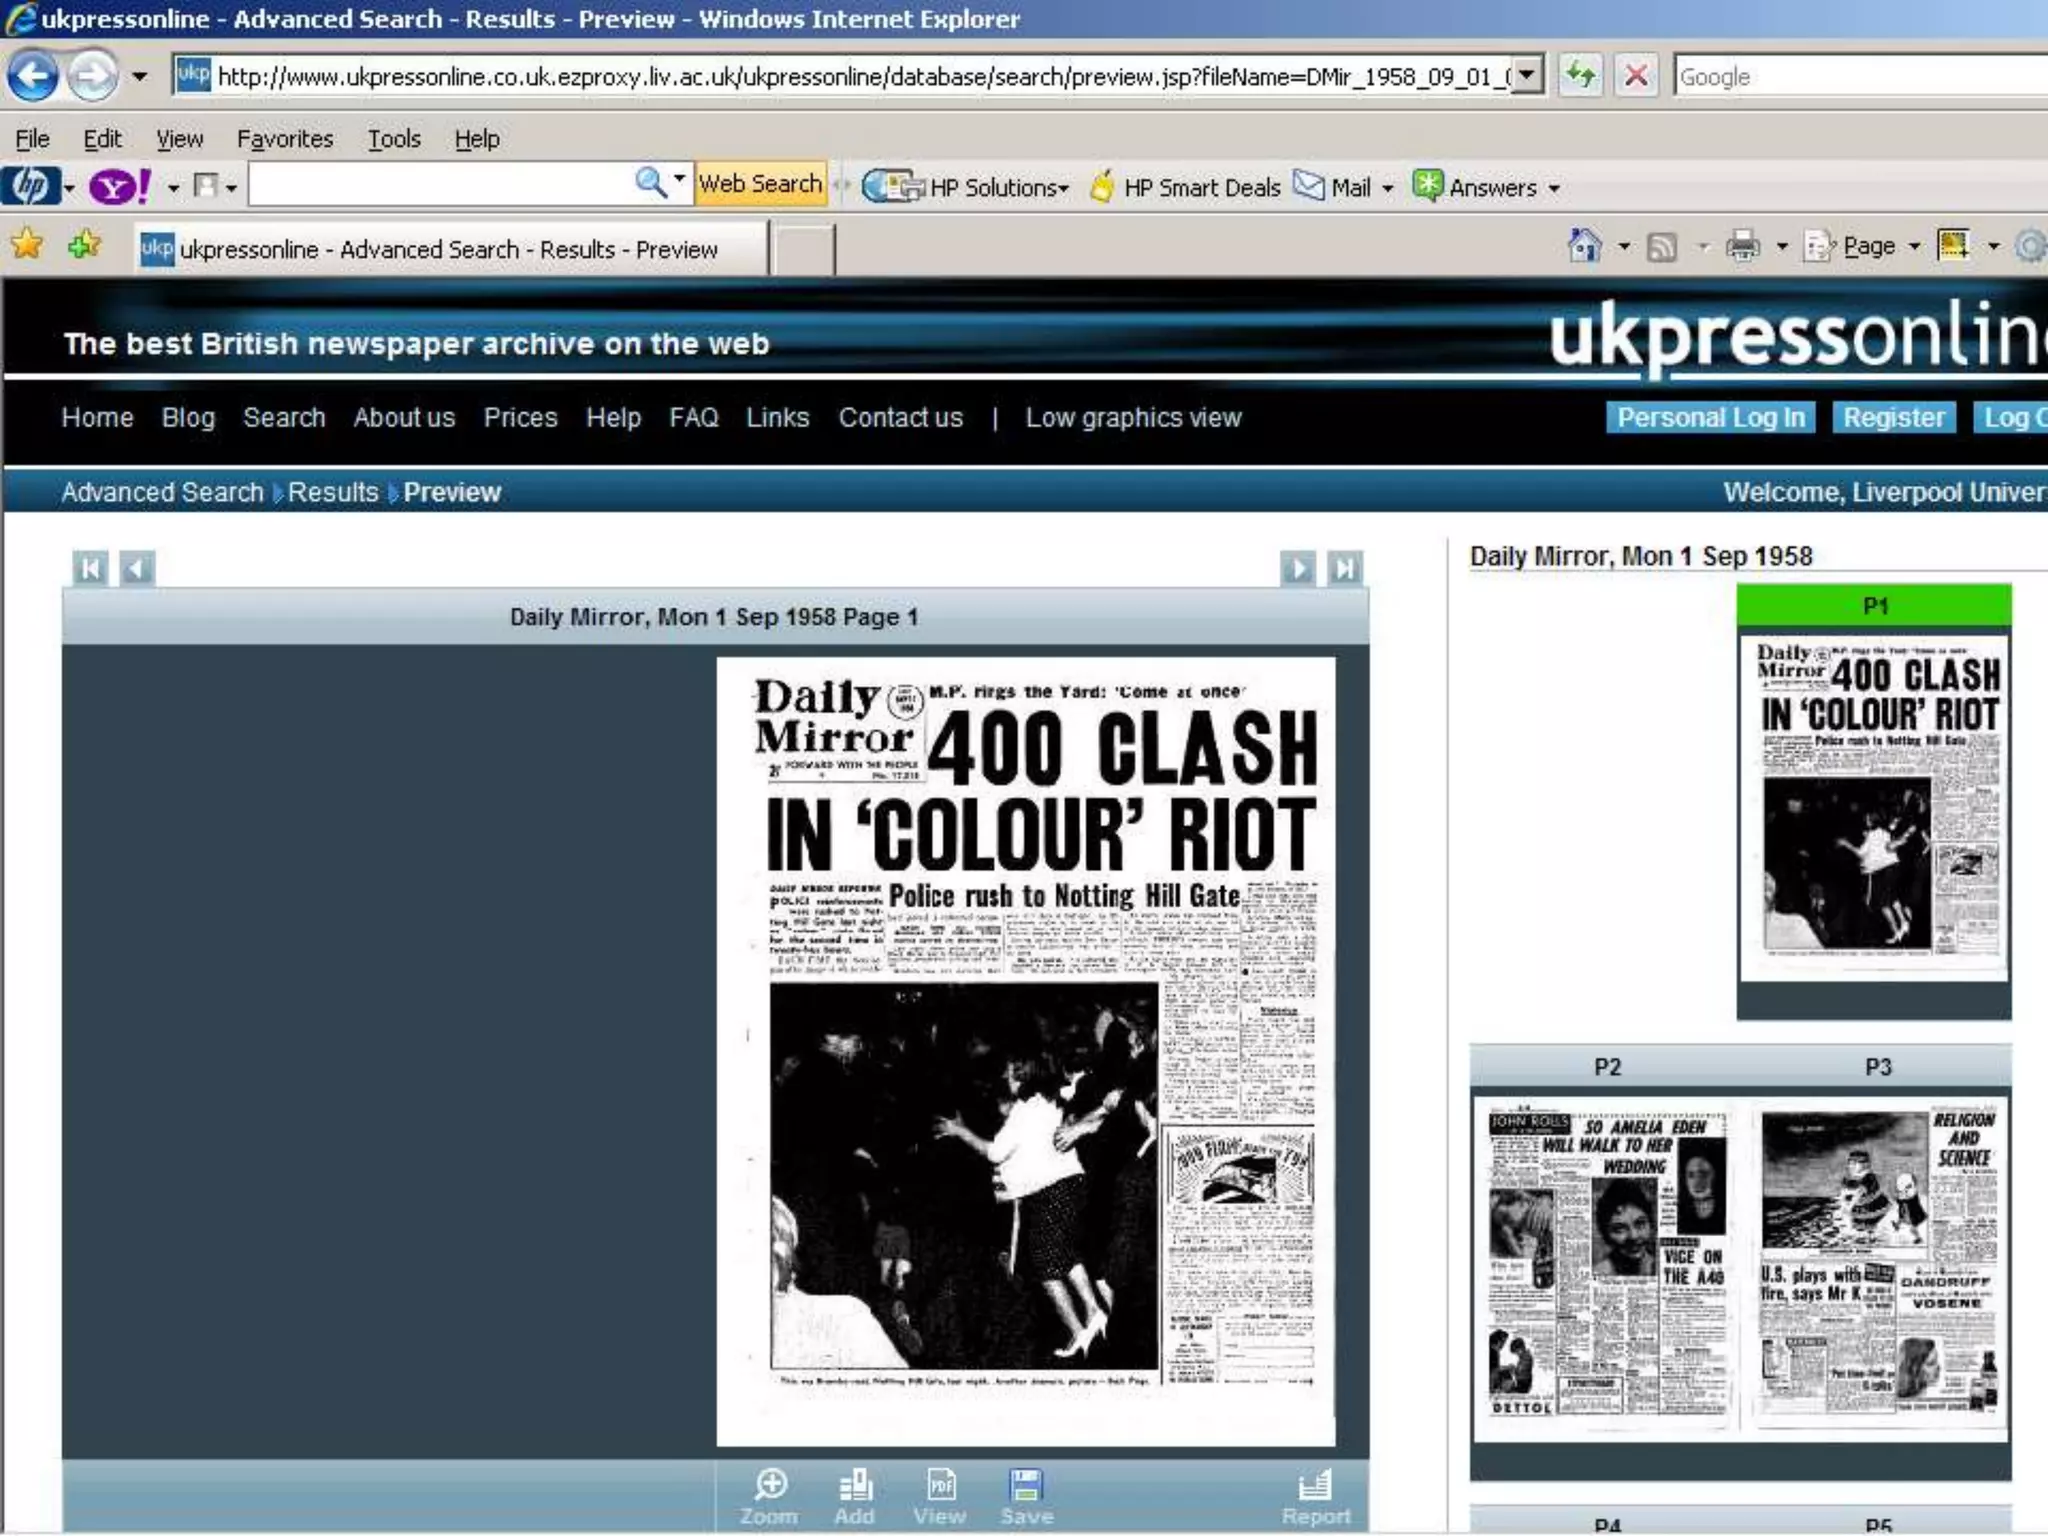Click the View PDF icon
This screenshot has height=1536, width=2048.
point(940,1485)
